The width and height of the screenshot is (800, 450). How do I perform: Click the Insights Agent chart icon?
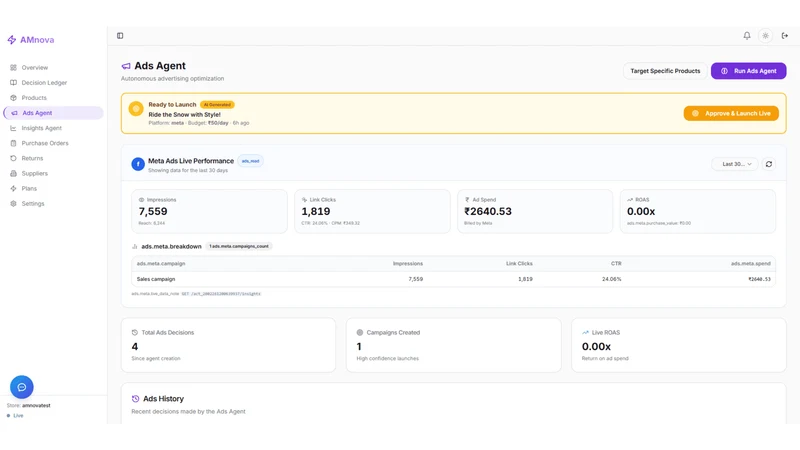coord(13,128)
